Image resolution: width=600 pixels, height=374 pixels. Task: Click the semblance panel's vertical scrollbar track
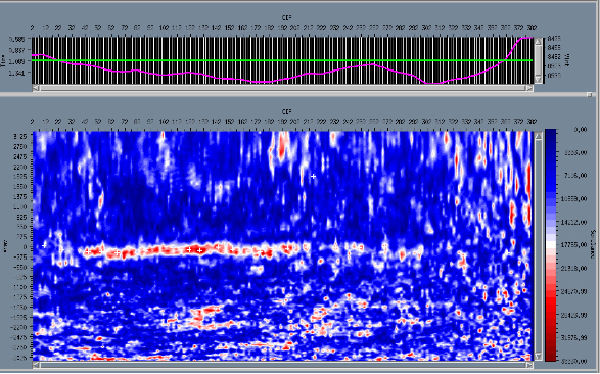(x=538, y=246)
